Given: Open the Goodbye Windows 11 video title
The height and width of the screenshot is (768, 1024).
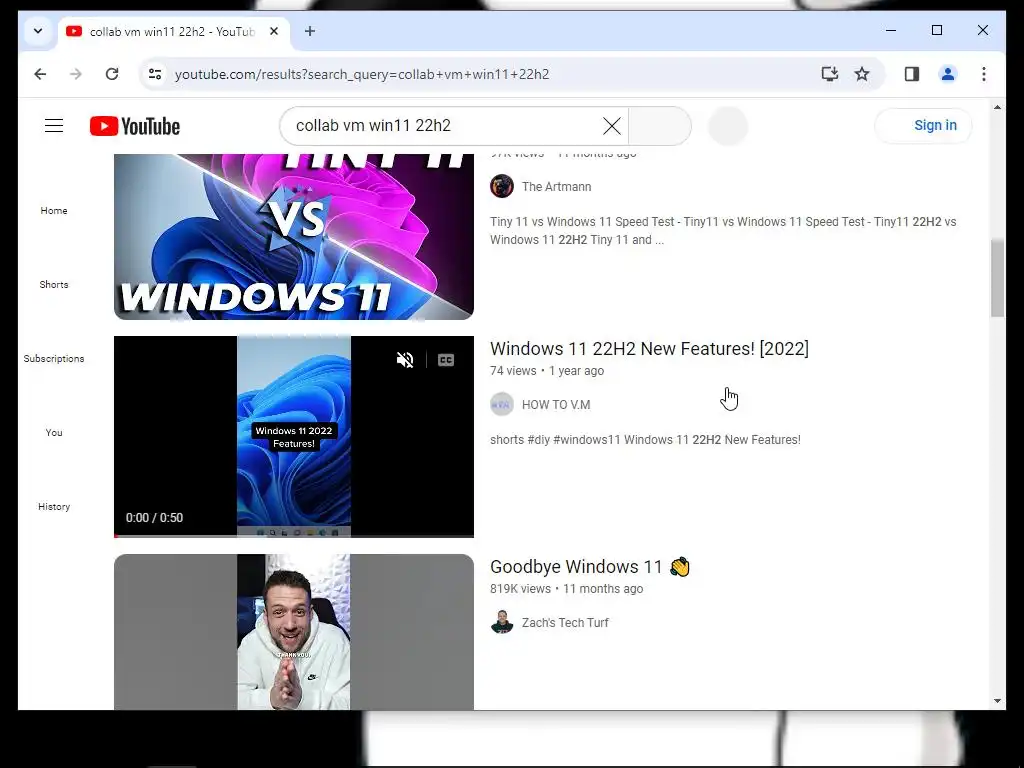Looking at the screenshot, I should 590,567.
